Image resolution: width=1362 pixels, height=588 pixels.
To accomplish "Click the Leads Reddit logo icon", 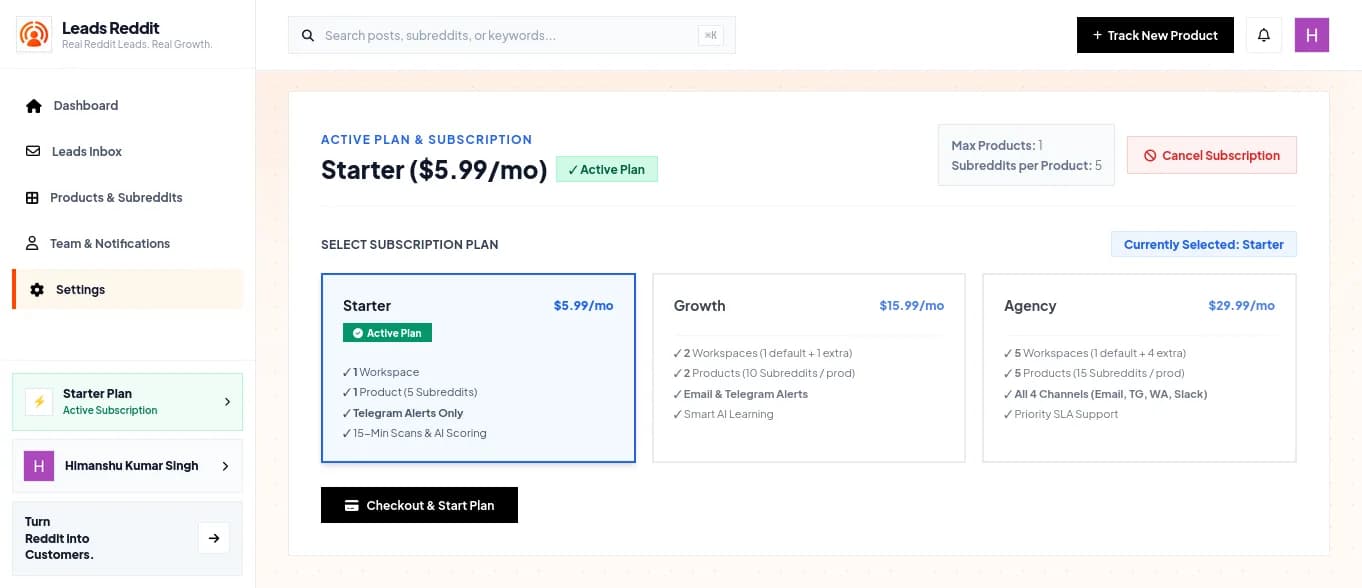I will (x=34, y=35).
